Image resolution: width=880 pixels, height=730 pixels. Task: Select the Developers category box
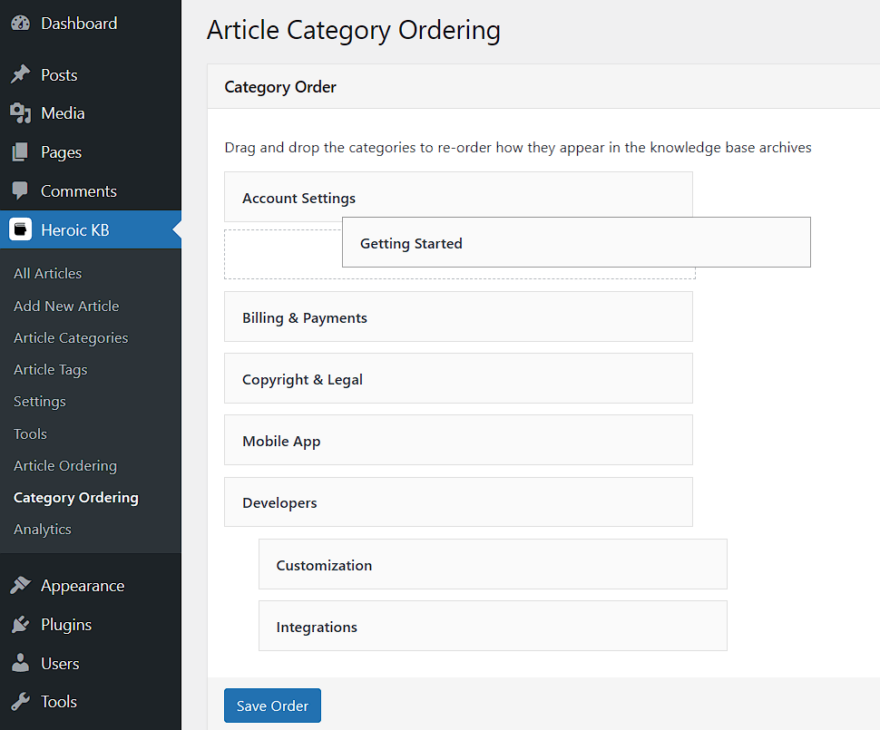(x=458, y=502)
